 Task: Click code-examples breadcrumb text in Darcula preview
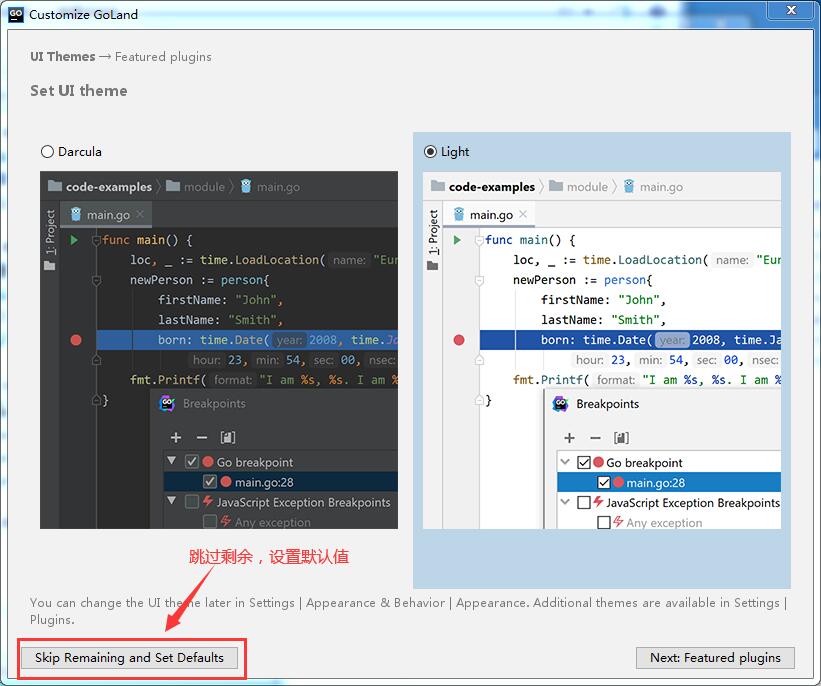[109, 187]
